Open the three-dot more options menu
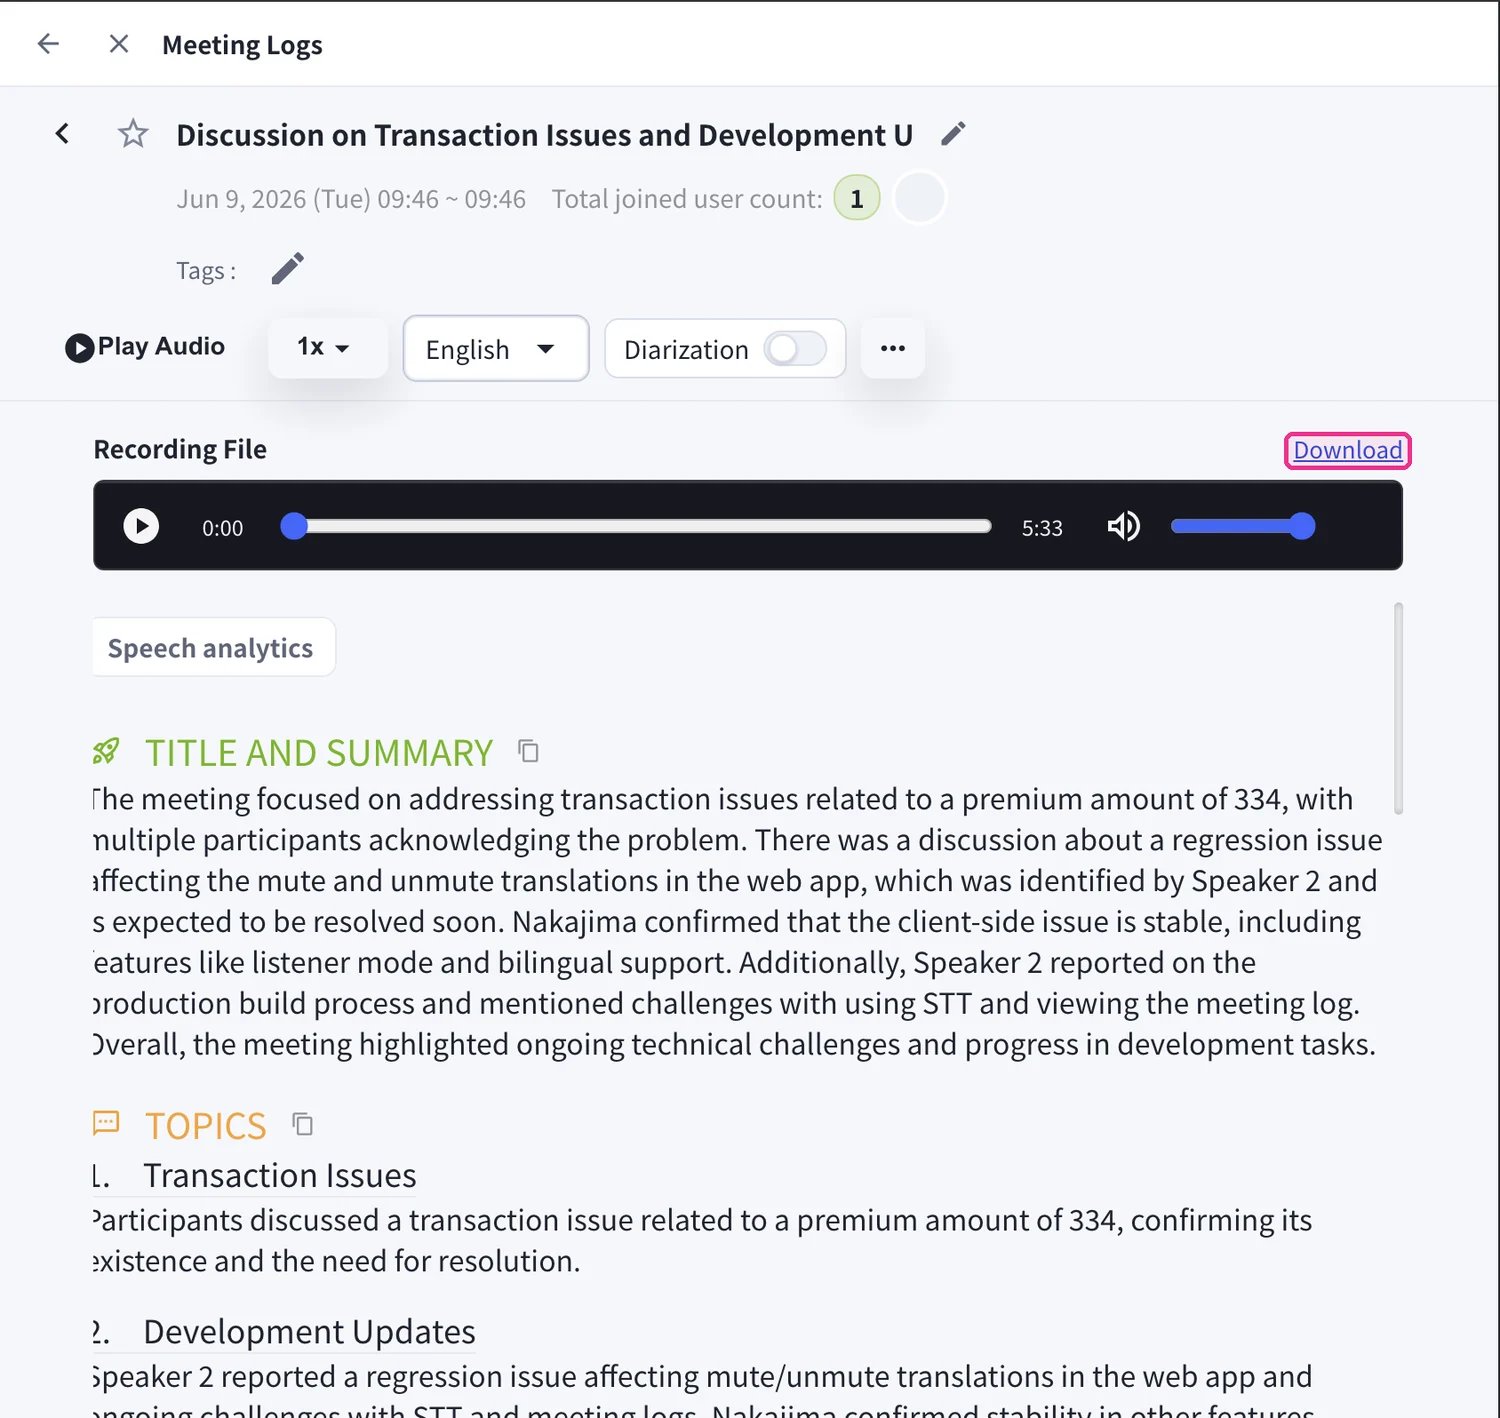The width and height of the screenshot is (1500, 1418). (893, 348)
